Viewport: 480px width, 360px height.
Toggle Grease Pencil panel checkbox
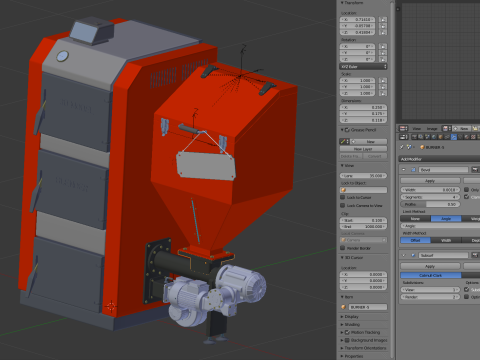[x=347, y=130]
